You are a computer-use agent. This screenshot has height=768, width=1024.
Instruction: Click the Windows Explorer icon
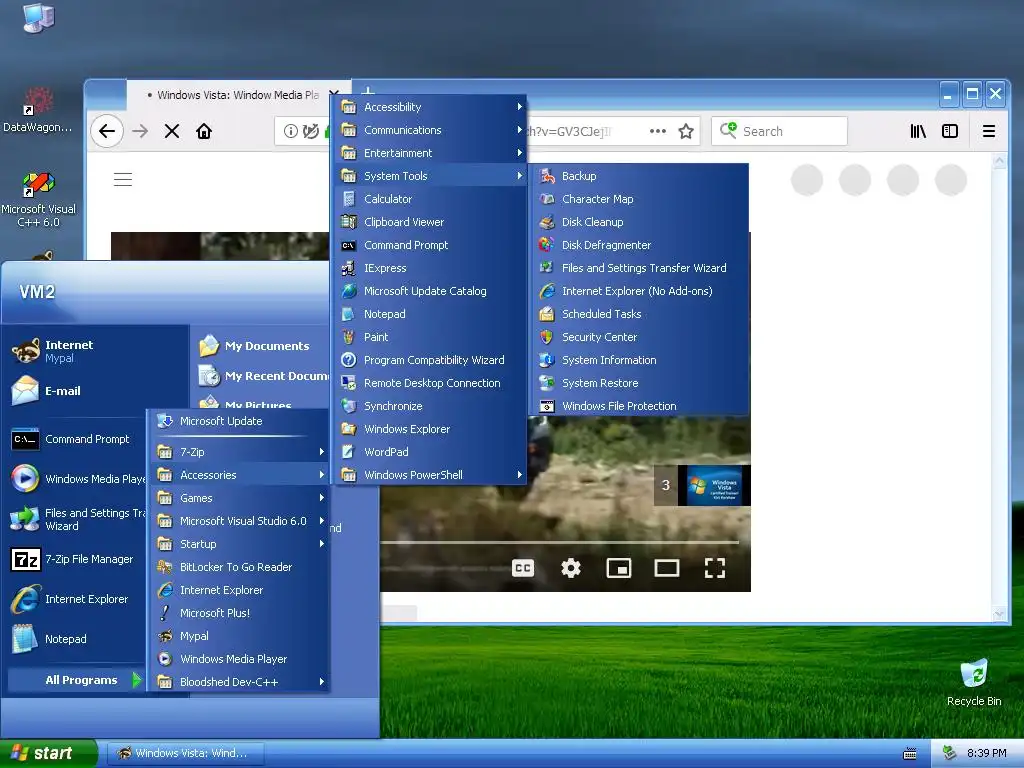pyautogui.click(x=349, y=429)
